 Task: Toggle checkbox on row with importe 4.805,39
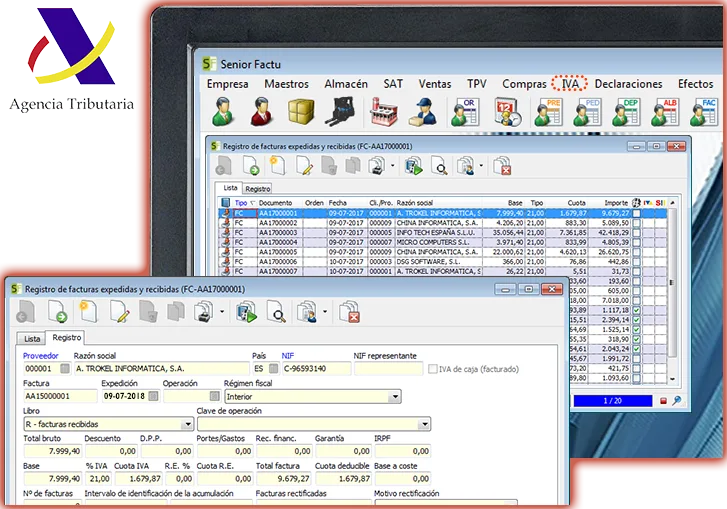point(637,242)
